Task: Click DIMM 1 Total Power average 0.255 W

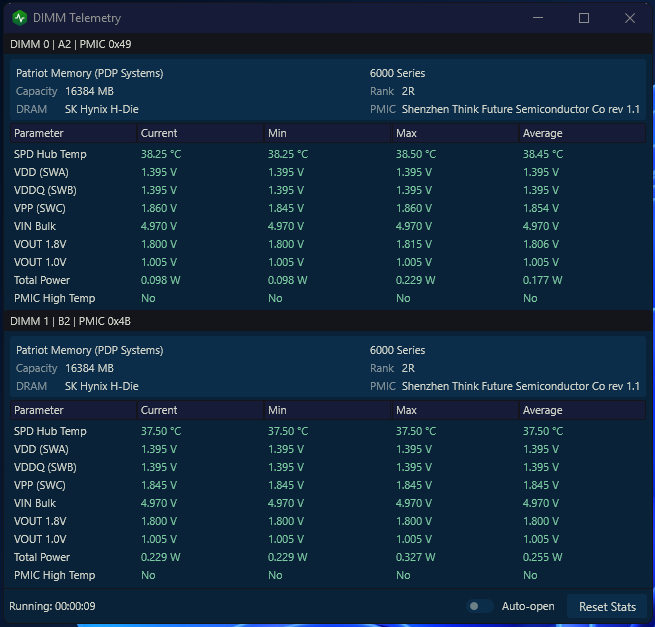Action: point(542,557)
